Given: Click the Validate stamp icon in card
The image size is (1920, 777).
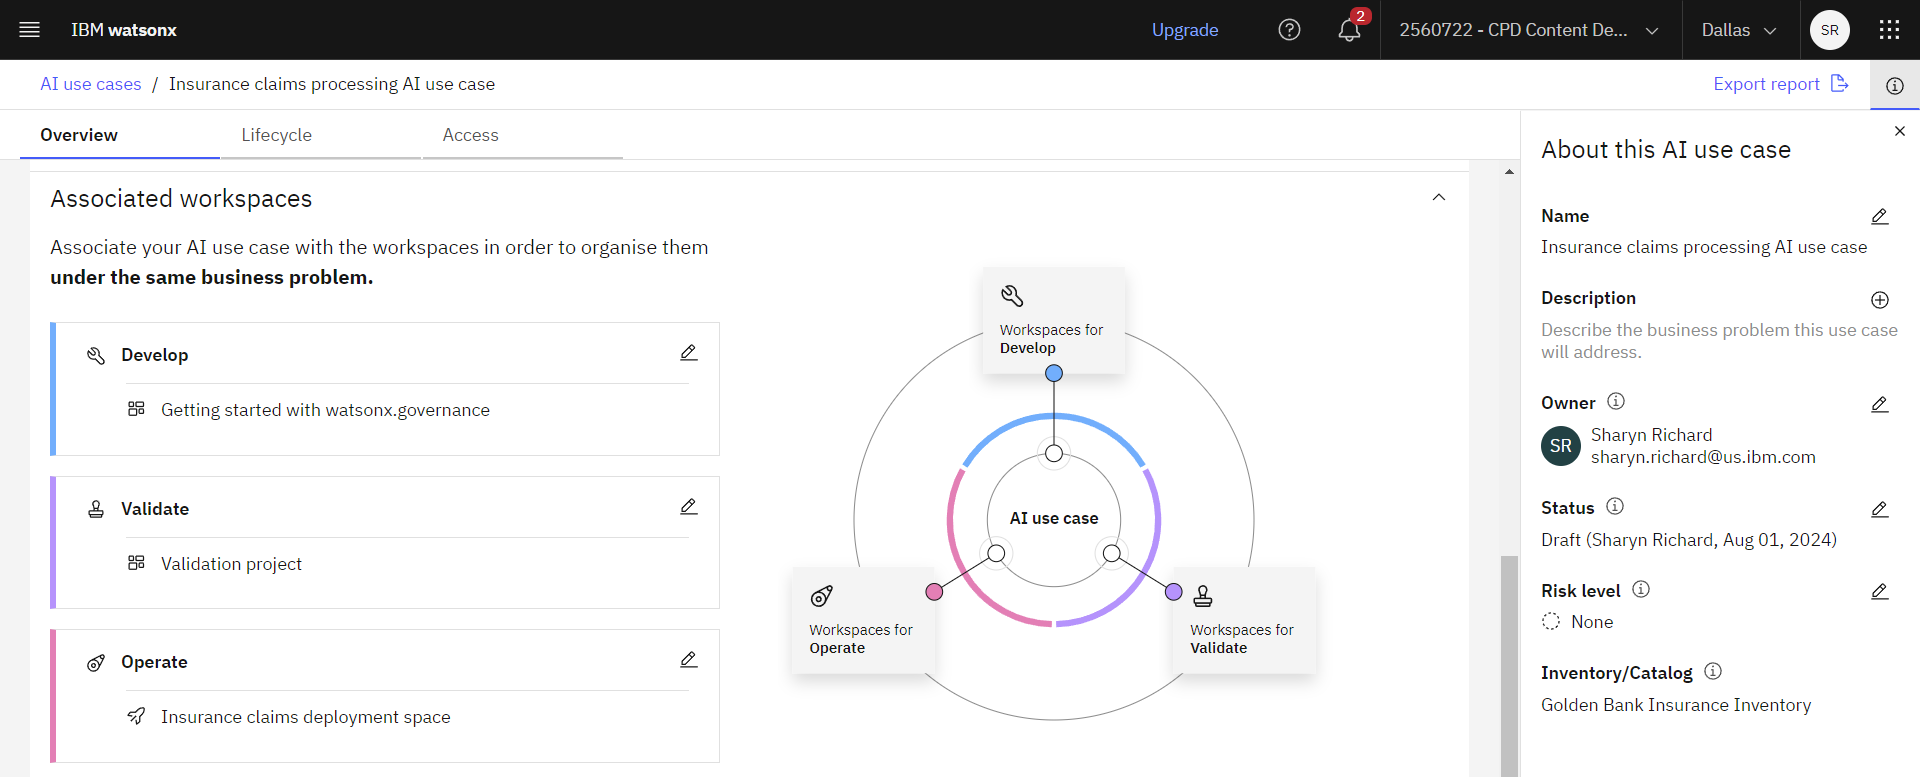Looking at the screenshot, I should click(x=96, y=510).
